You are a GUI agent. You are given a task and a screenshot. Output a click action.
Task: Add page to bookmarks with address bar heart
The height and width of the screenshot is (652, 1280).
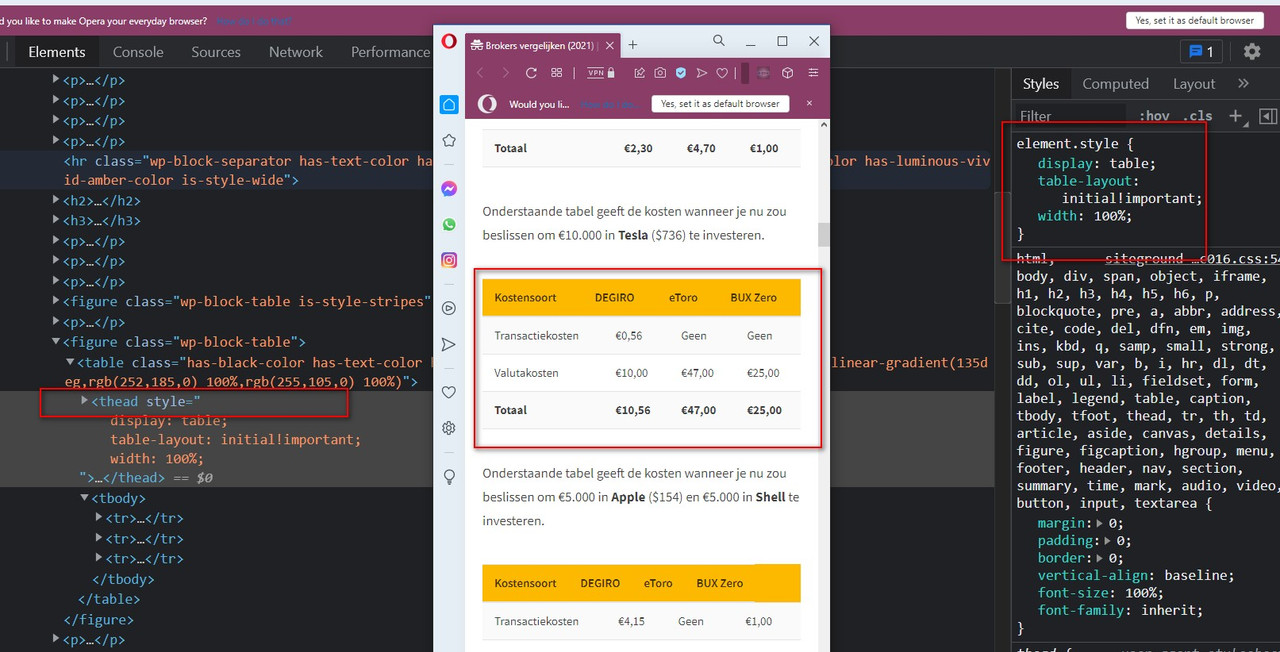coord(722,73)
